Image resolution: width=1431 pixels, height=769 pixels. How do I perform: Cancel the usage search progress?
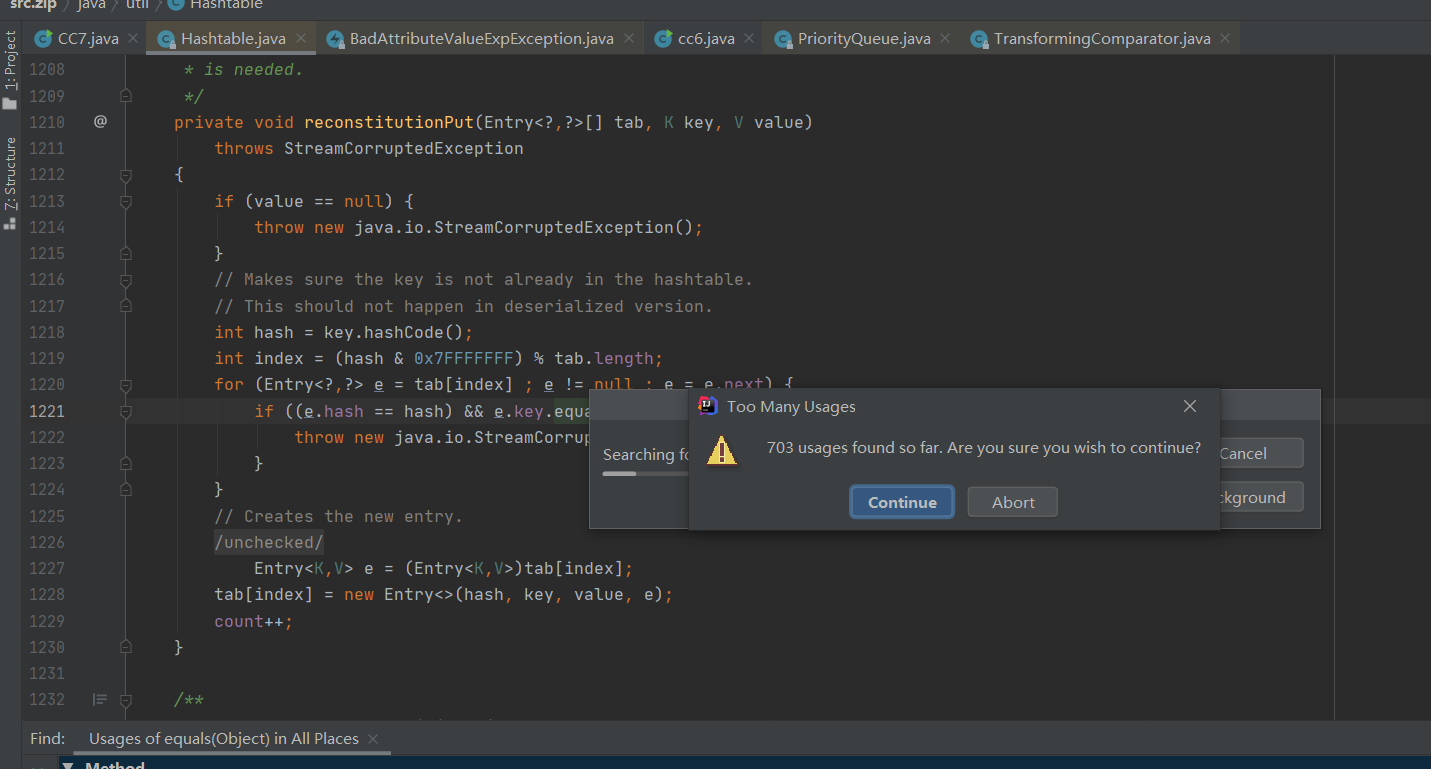[1261, 453]
